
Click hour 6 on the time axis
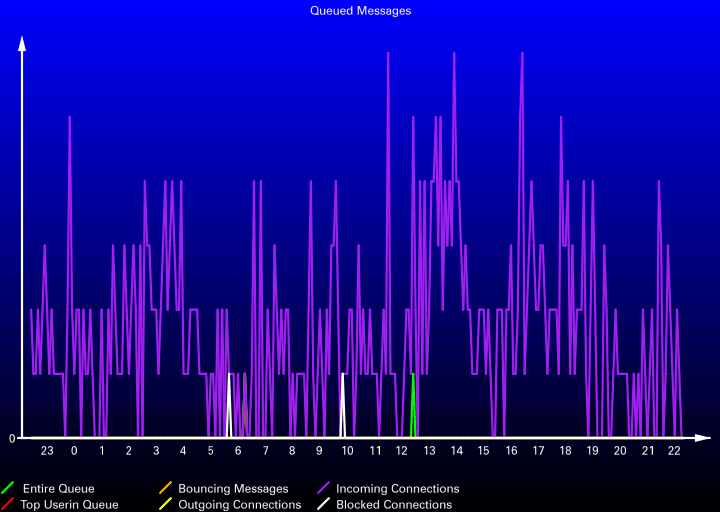(238, 451)
